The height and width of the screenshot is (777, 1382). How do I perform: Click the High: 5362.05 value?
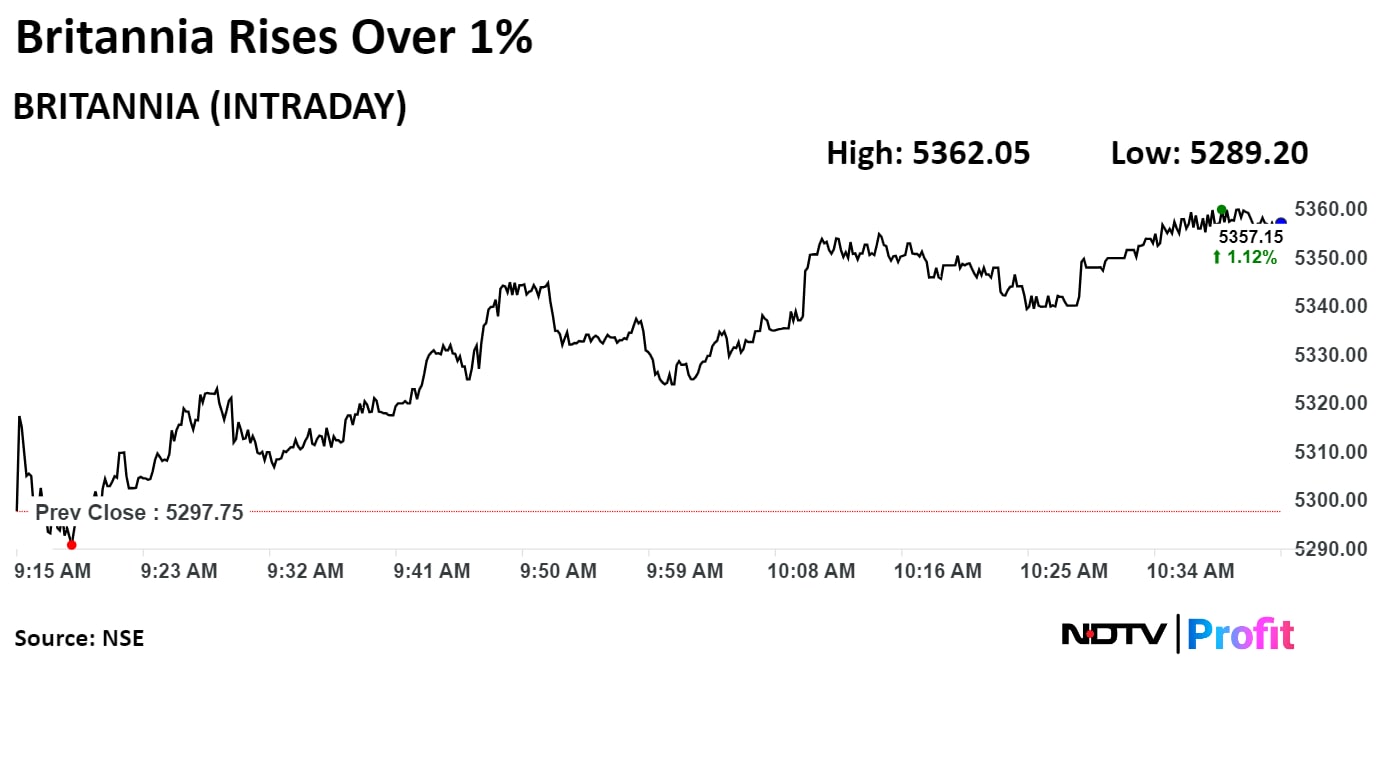point(927,153)
